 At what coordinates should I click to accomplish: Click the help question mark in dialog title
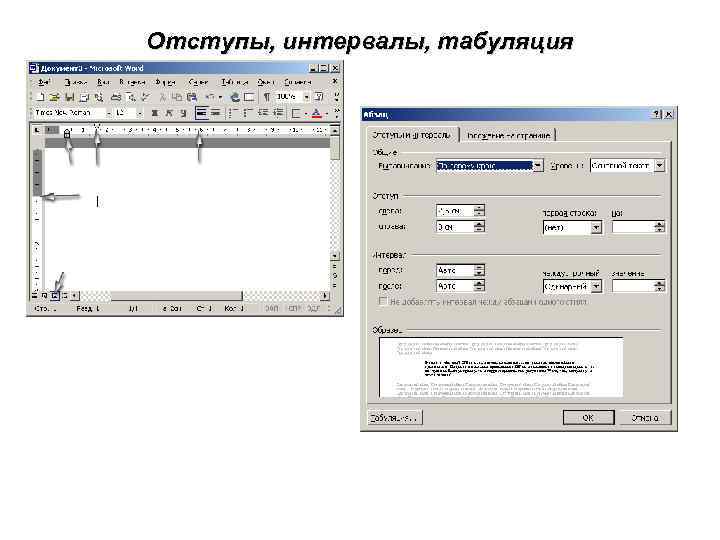(657, 114)
